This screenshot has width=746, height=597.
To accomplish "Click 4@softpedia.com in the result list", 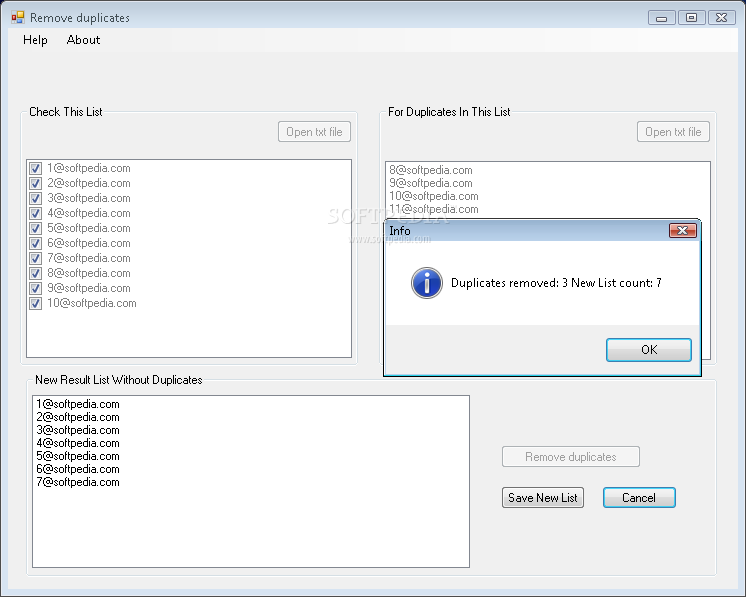I will 78,443.
